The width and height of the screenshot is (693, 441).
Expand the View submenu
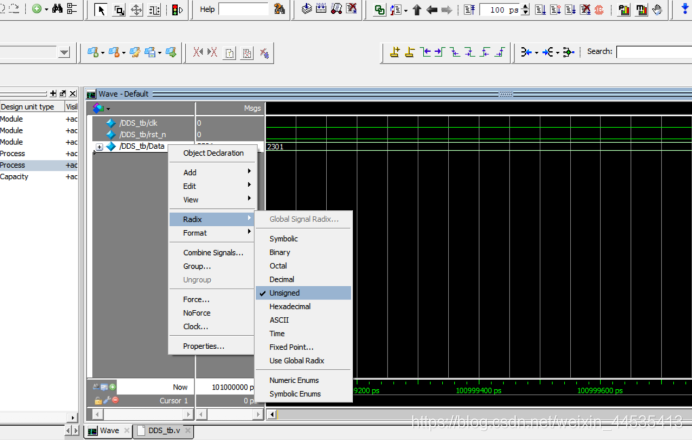[212, 200]
